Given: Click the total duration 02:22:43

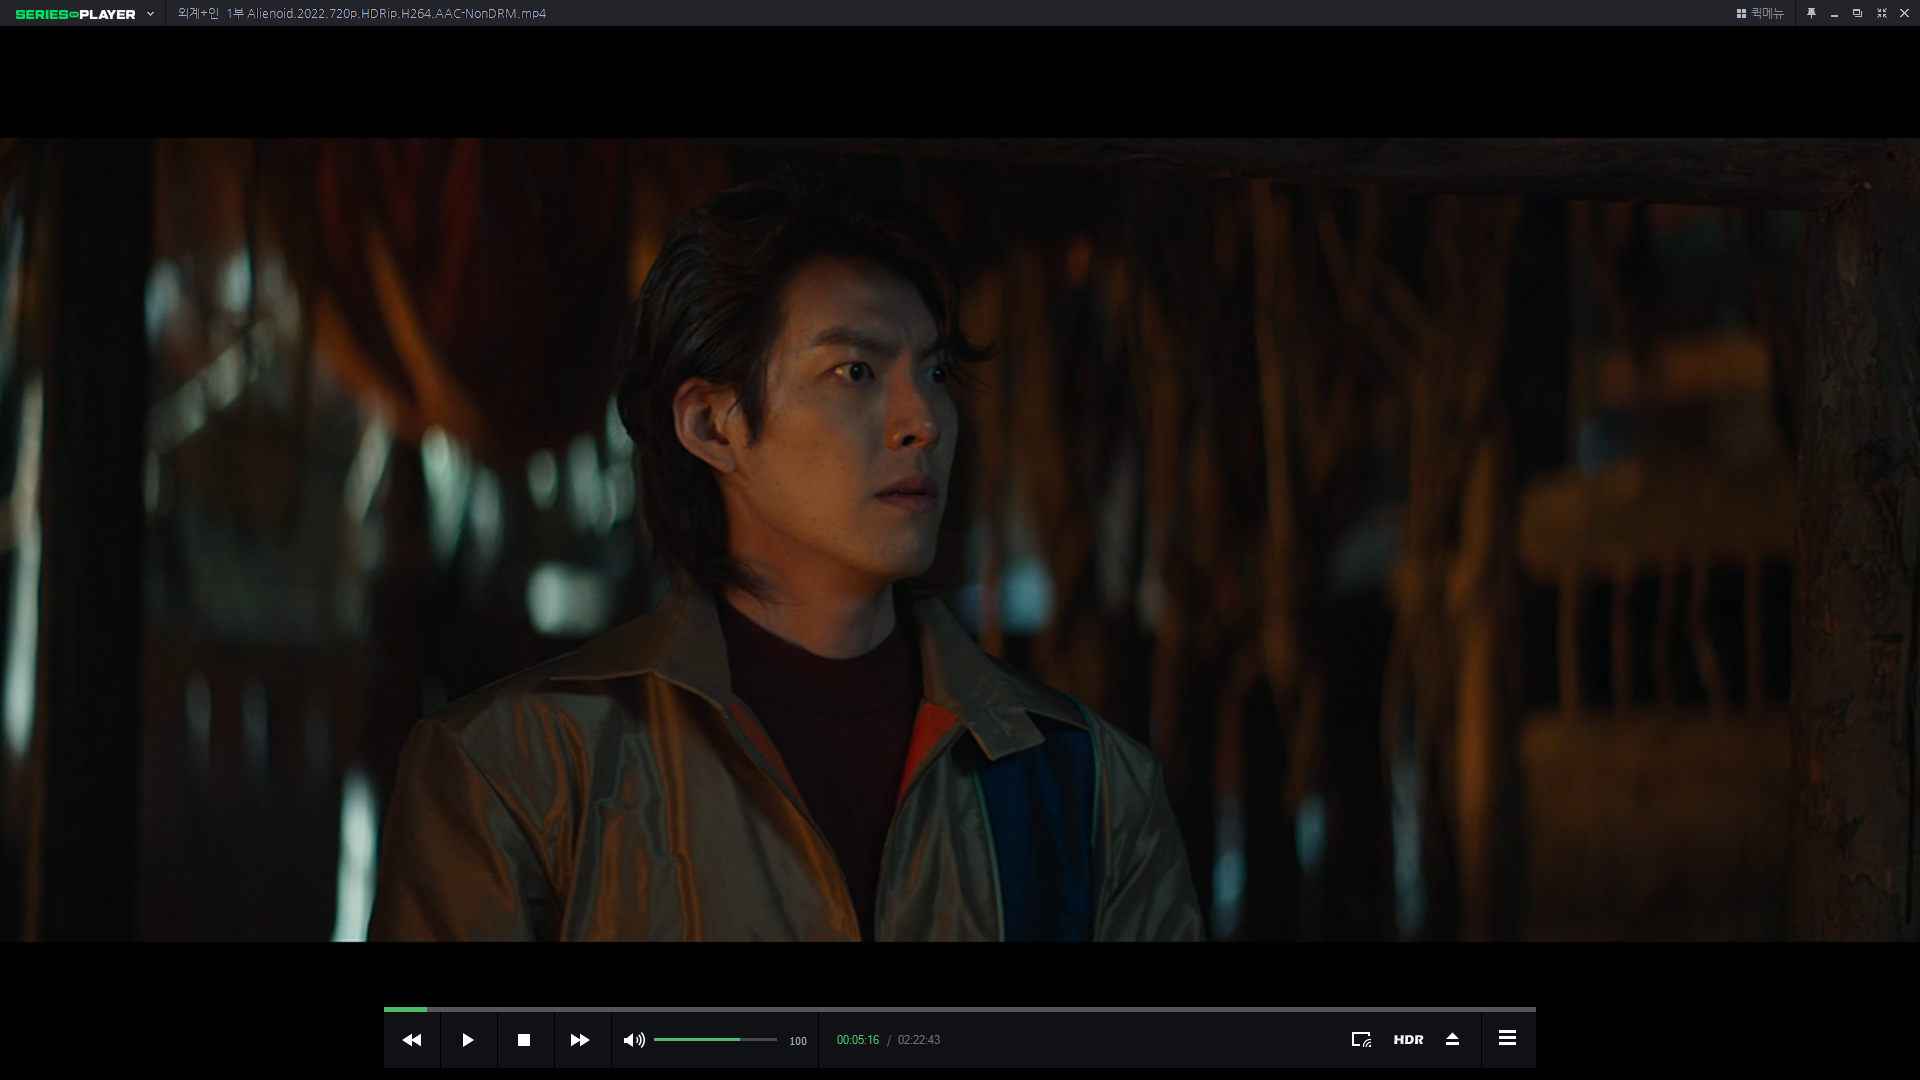Looking at the screenshot, I should (919, 1040).
